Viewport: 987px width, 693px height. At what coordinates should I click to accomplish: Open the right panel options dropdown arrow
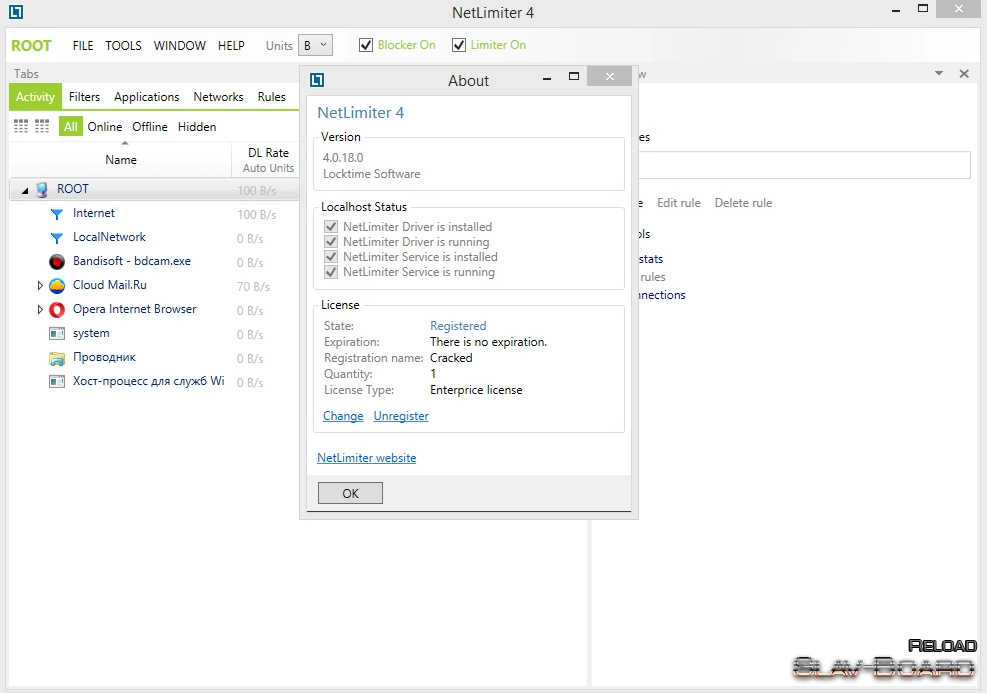(x=939, y=74)
